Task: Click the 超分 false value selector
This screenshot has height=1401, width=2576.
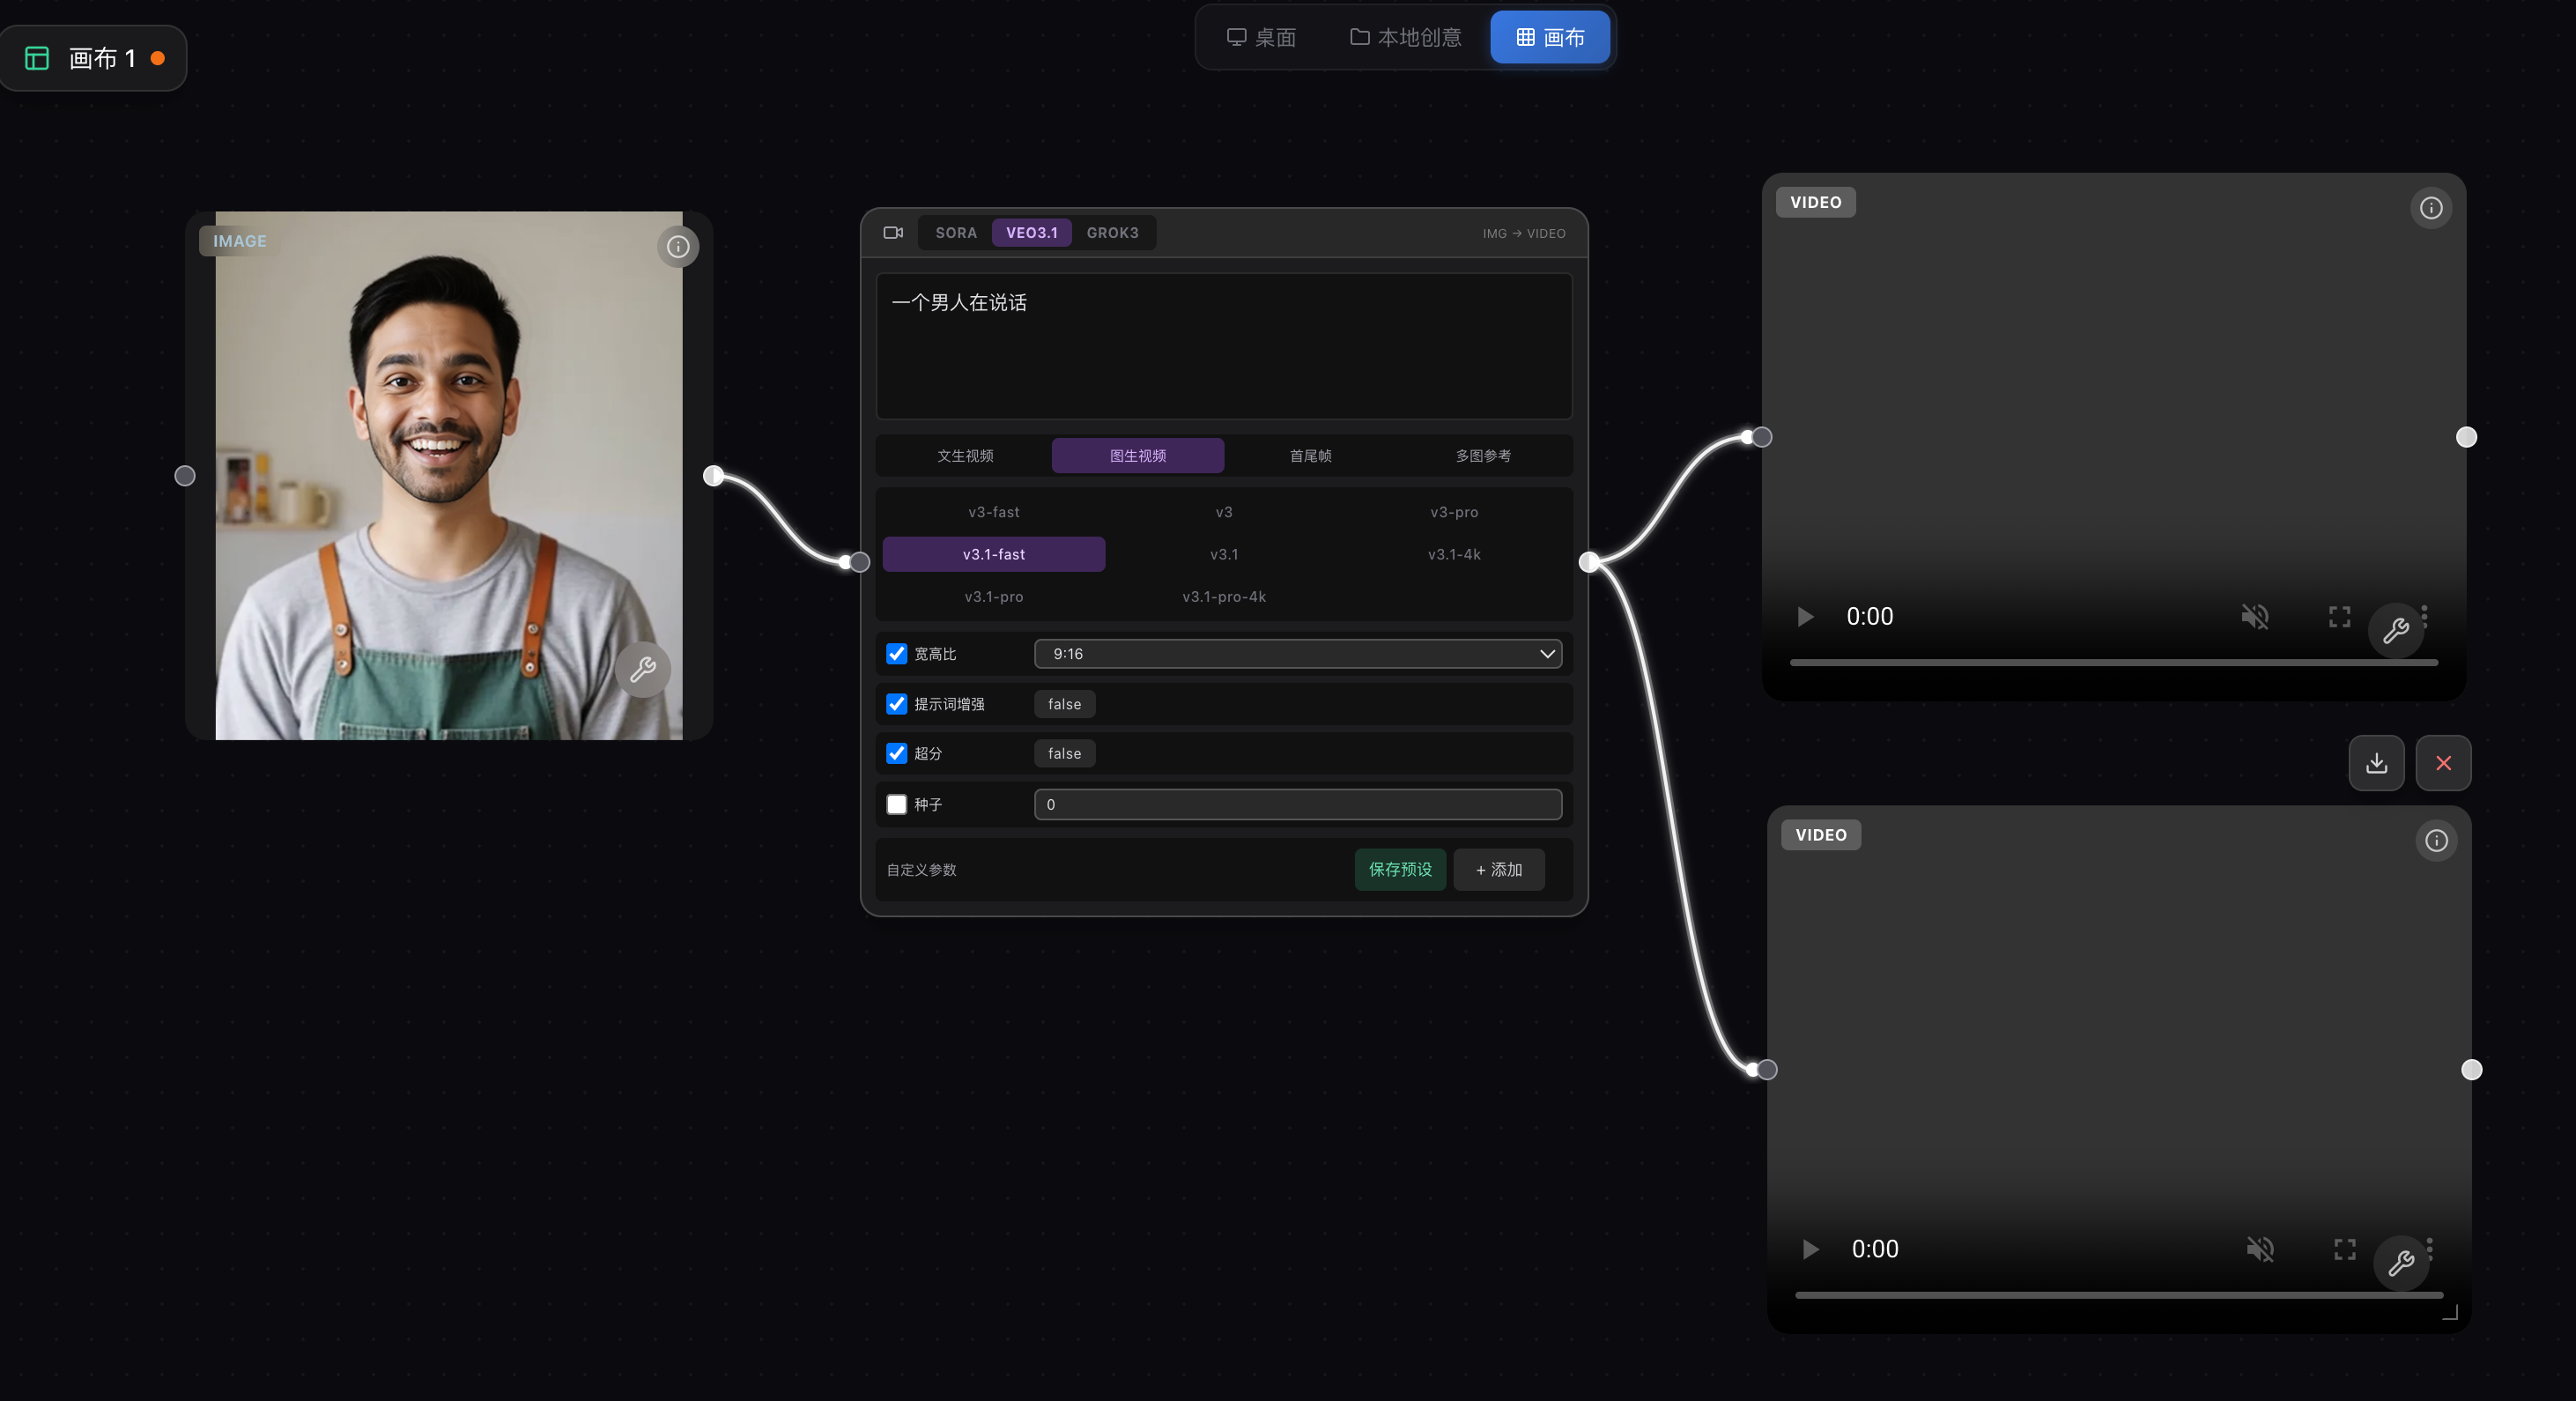Action: point(1064,753)
